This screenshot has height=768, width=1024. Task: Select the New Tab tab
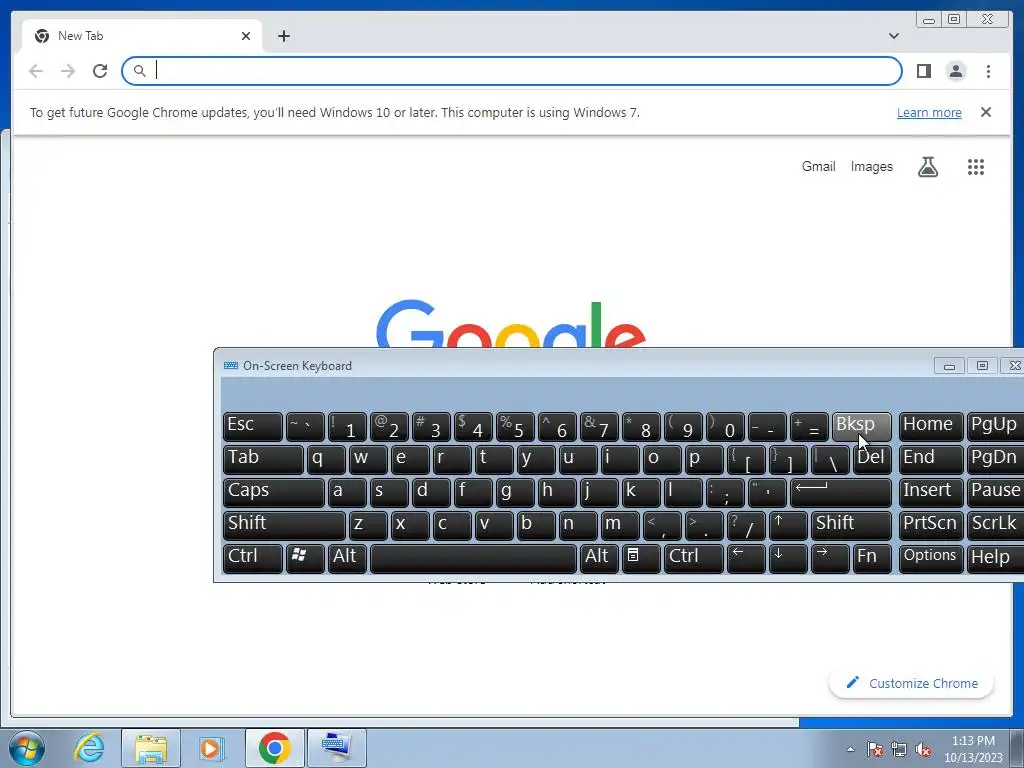142,36
